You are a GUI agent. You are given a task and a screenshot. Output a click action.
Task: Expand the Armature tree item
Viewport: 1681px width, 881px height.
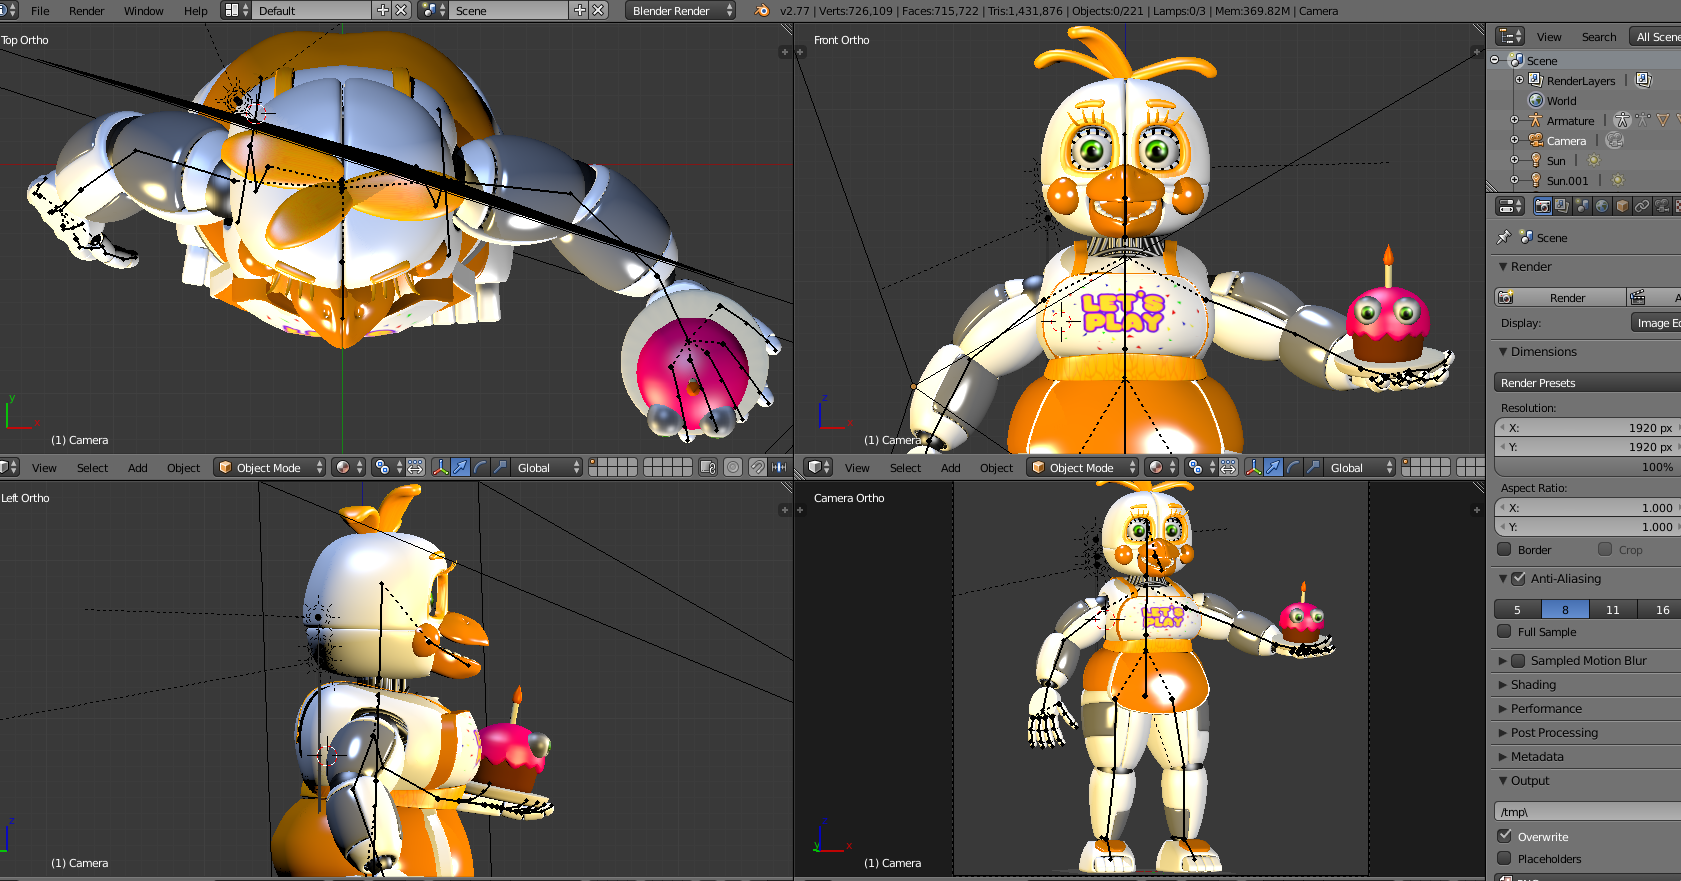coord(1515,120)
